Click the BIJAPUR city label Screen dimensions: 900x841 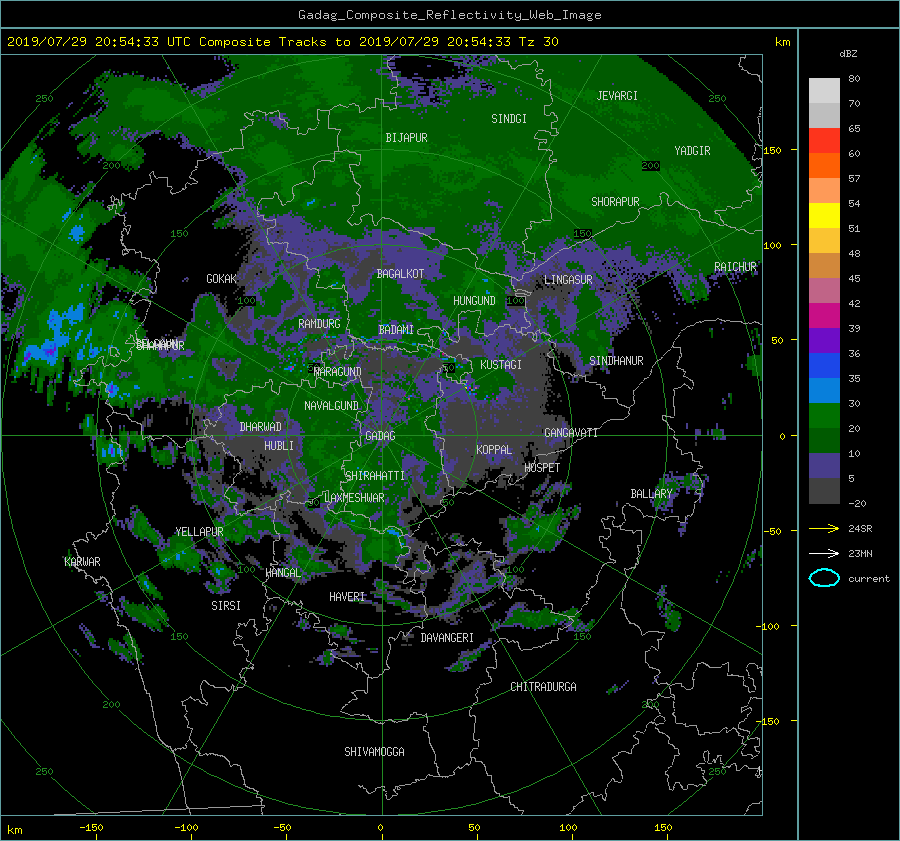(406, 138)
